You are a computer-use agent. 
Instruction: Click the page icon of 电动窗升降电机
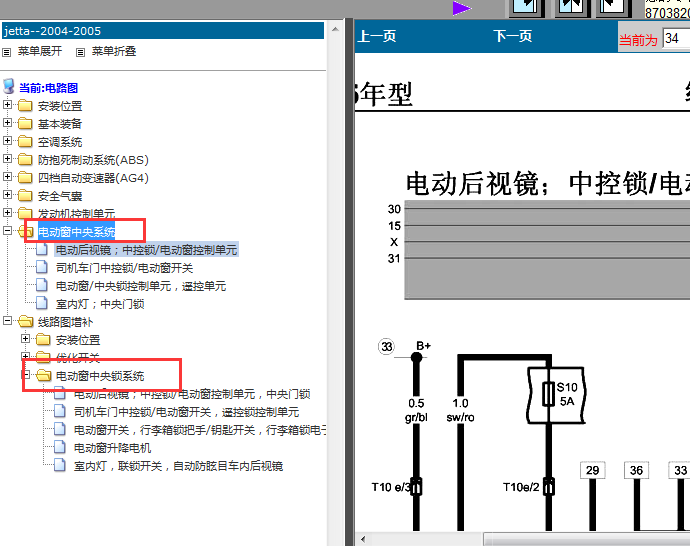[x=60, y=447]
